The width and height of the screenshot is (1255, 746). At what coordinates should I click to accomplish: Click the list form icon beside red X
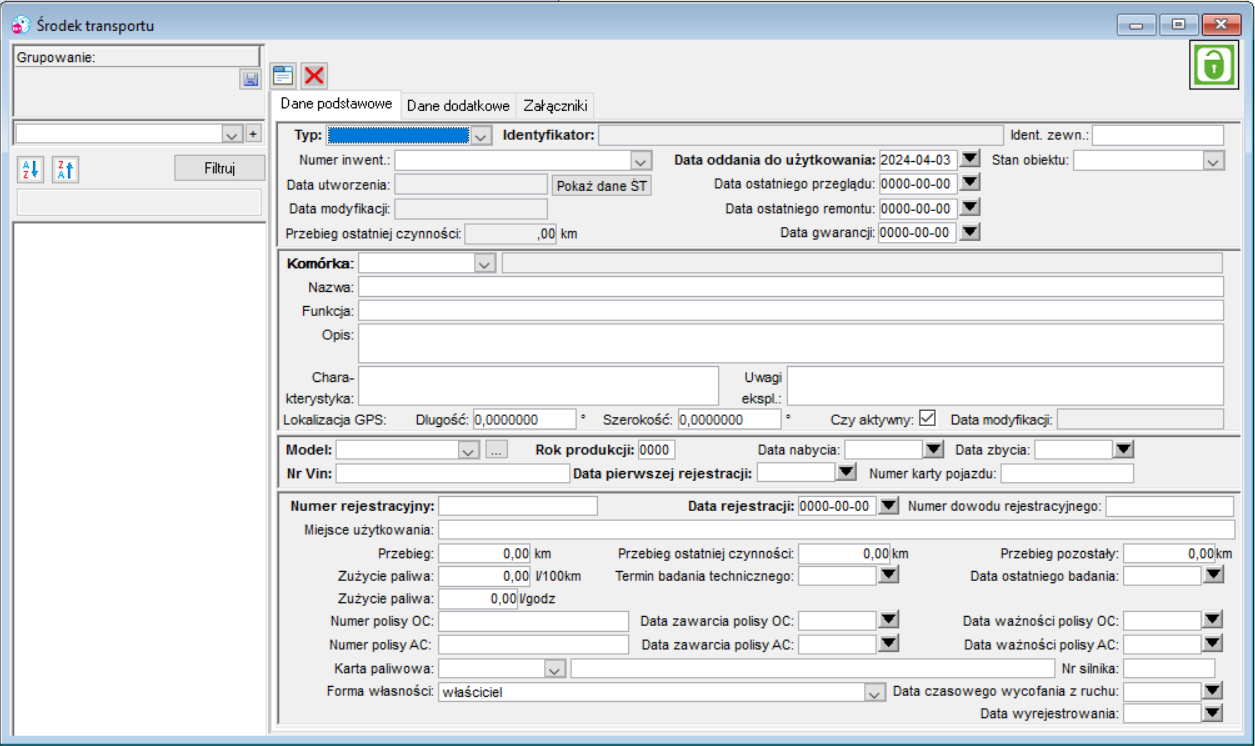click(x=283, y=75)
